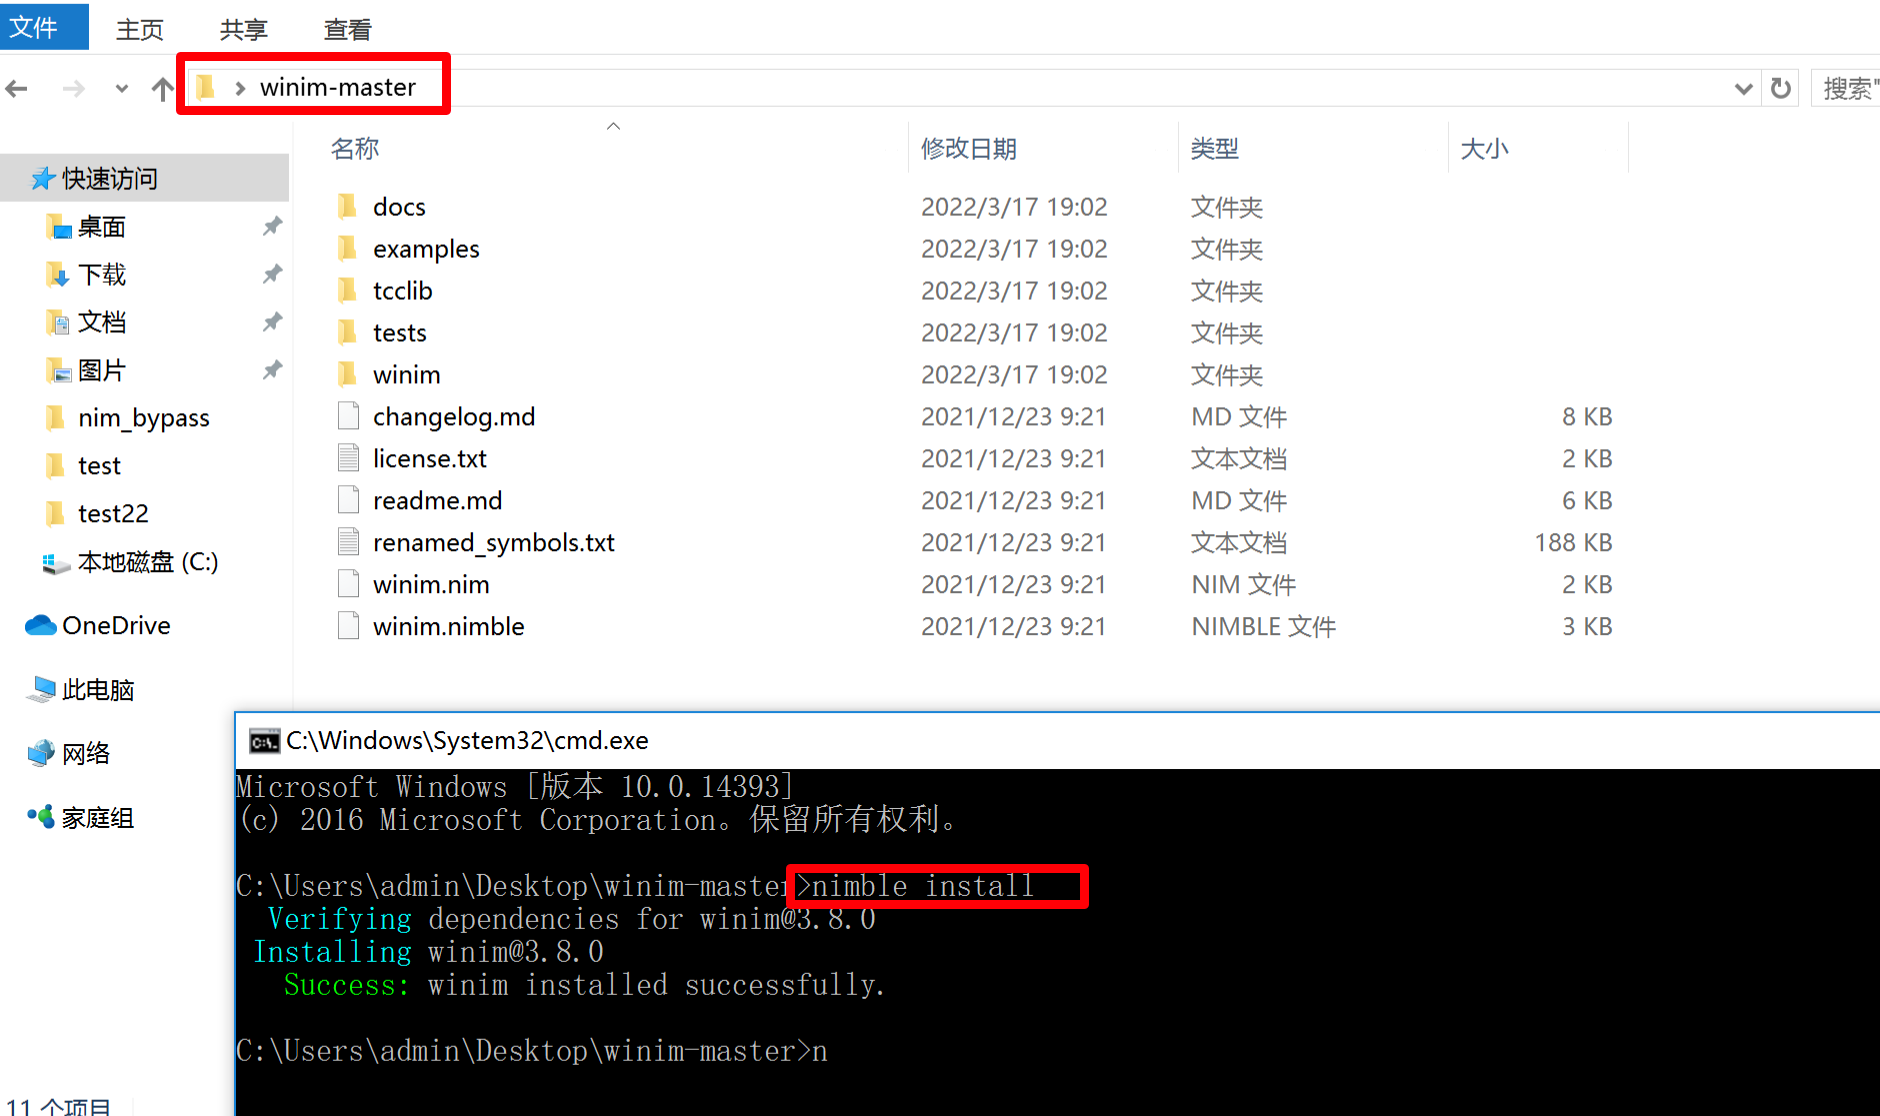Select 此电脑 in the navigation pane

(97, 690)
